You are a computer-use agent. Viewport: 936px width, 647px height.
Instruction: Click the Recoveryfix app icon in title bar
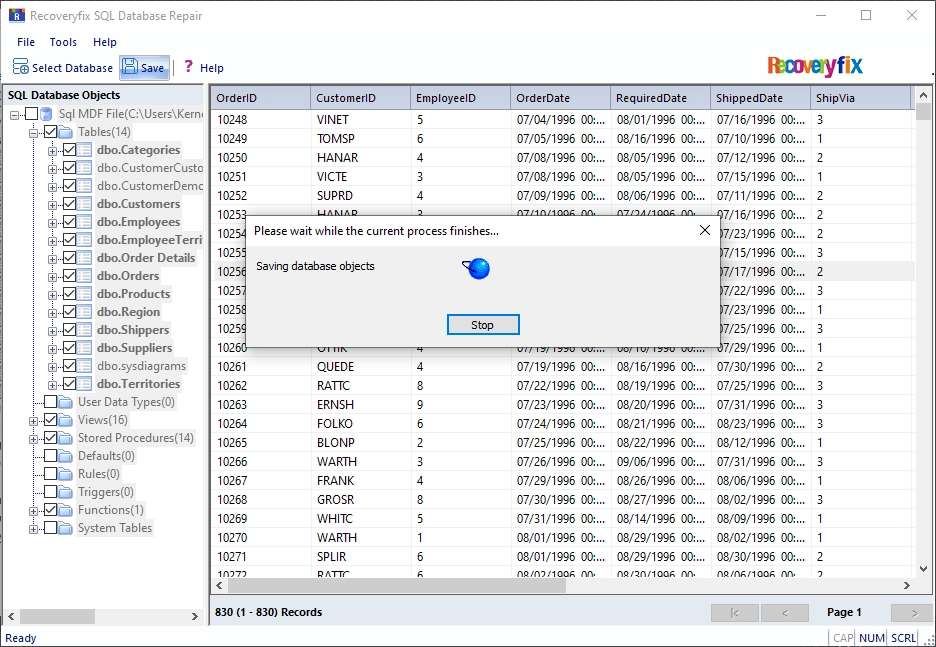17,15
